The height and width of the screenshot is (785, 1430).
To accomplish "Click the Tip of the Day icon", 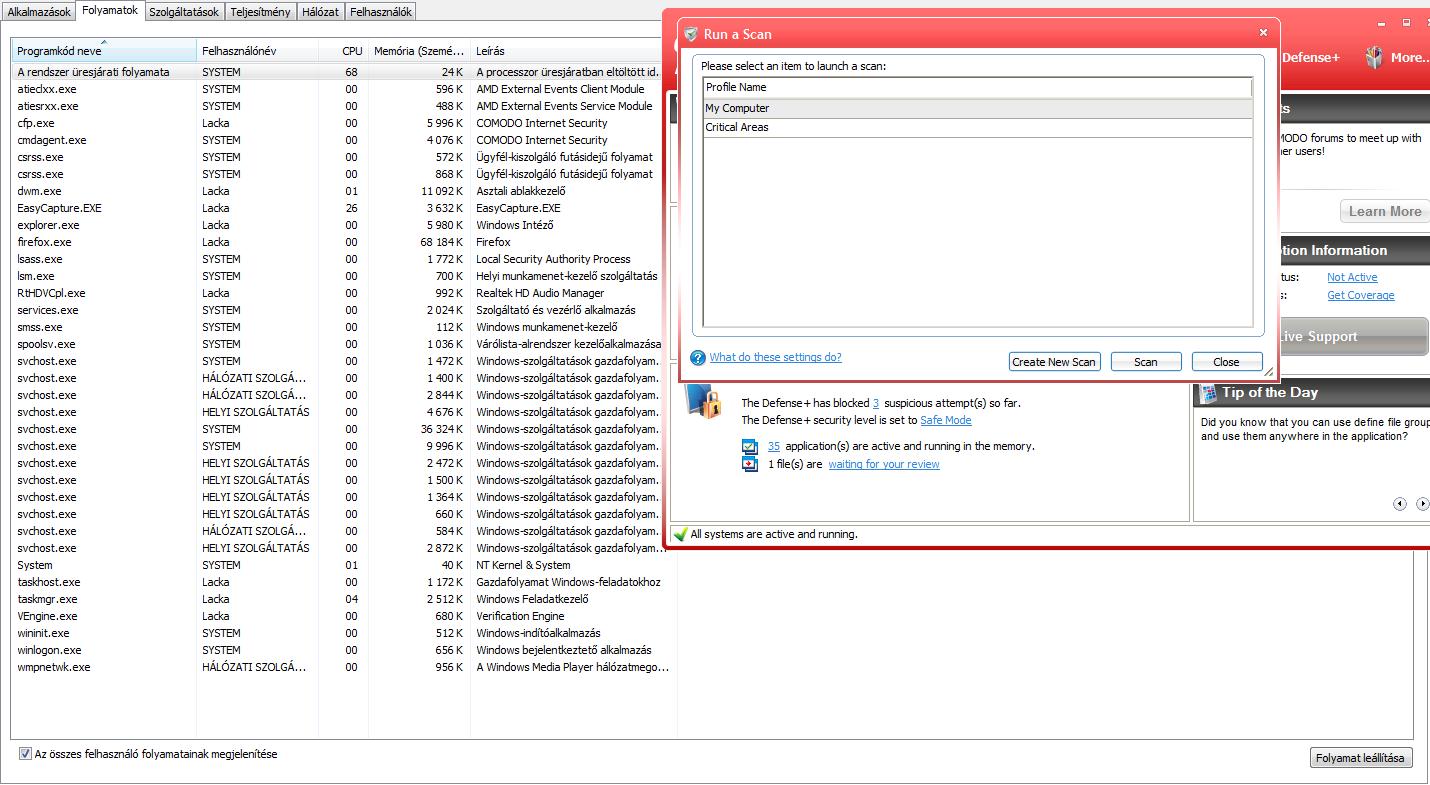I will point(1208,393).
